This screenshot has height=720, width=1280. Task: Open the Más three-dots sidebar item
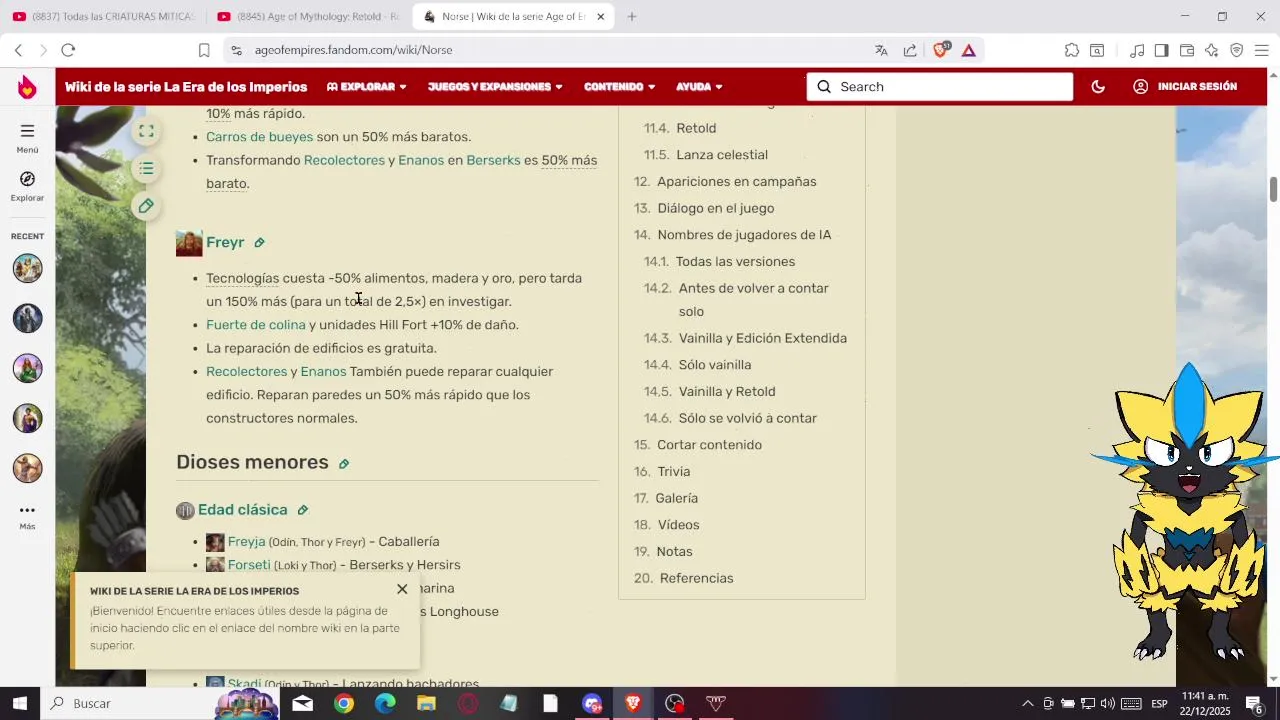[x=27, y=510]
